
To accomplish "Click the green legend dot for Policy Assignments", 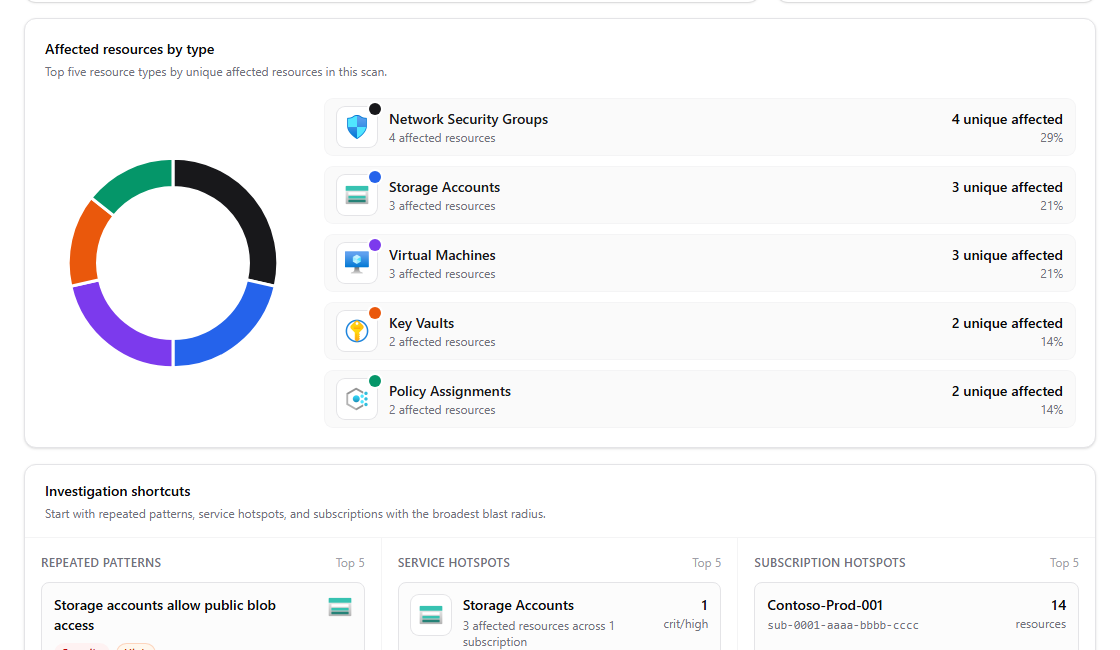I will tap(374, 381).
